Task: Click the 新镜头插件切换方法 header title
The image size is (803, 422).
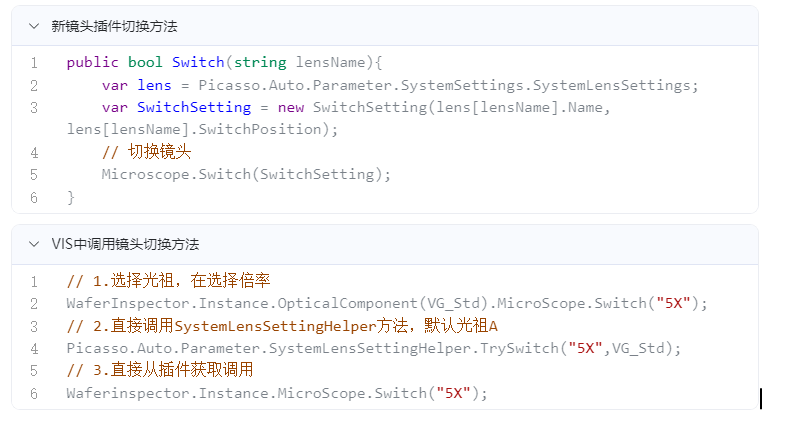Action: coord(114,26)
